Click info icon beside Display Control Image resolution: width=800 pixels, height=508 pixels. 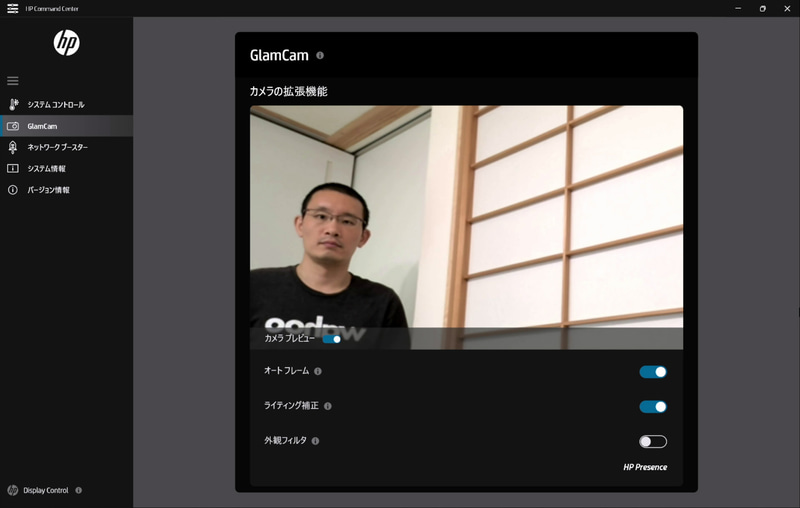pyautogui.click(x=79, y=490)
